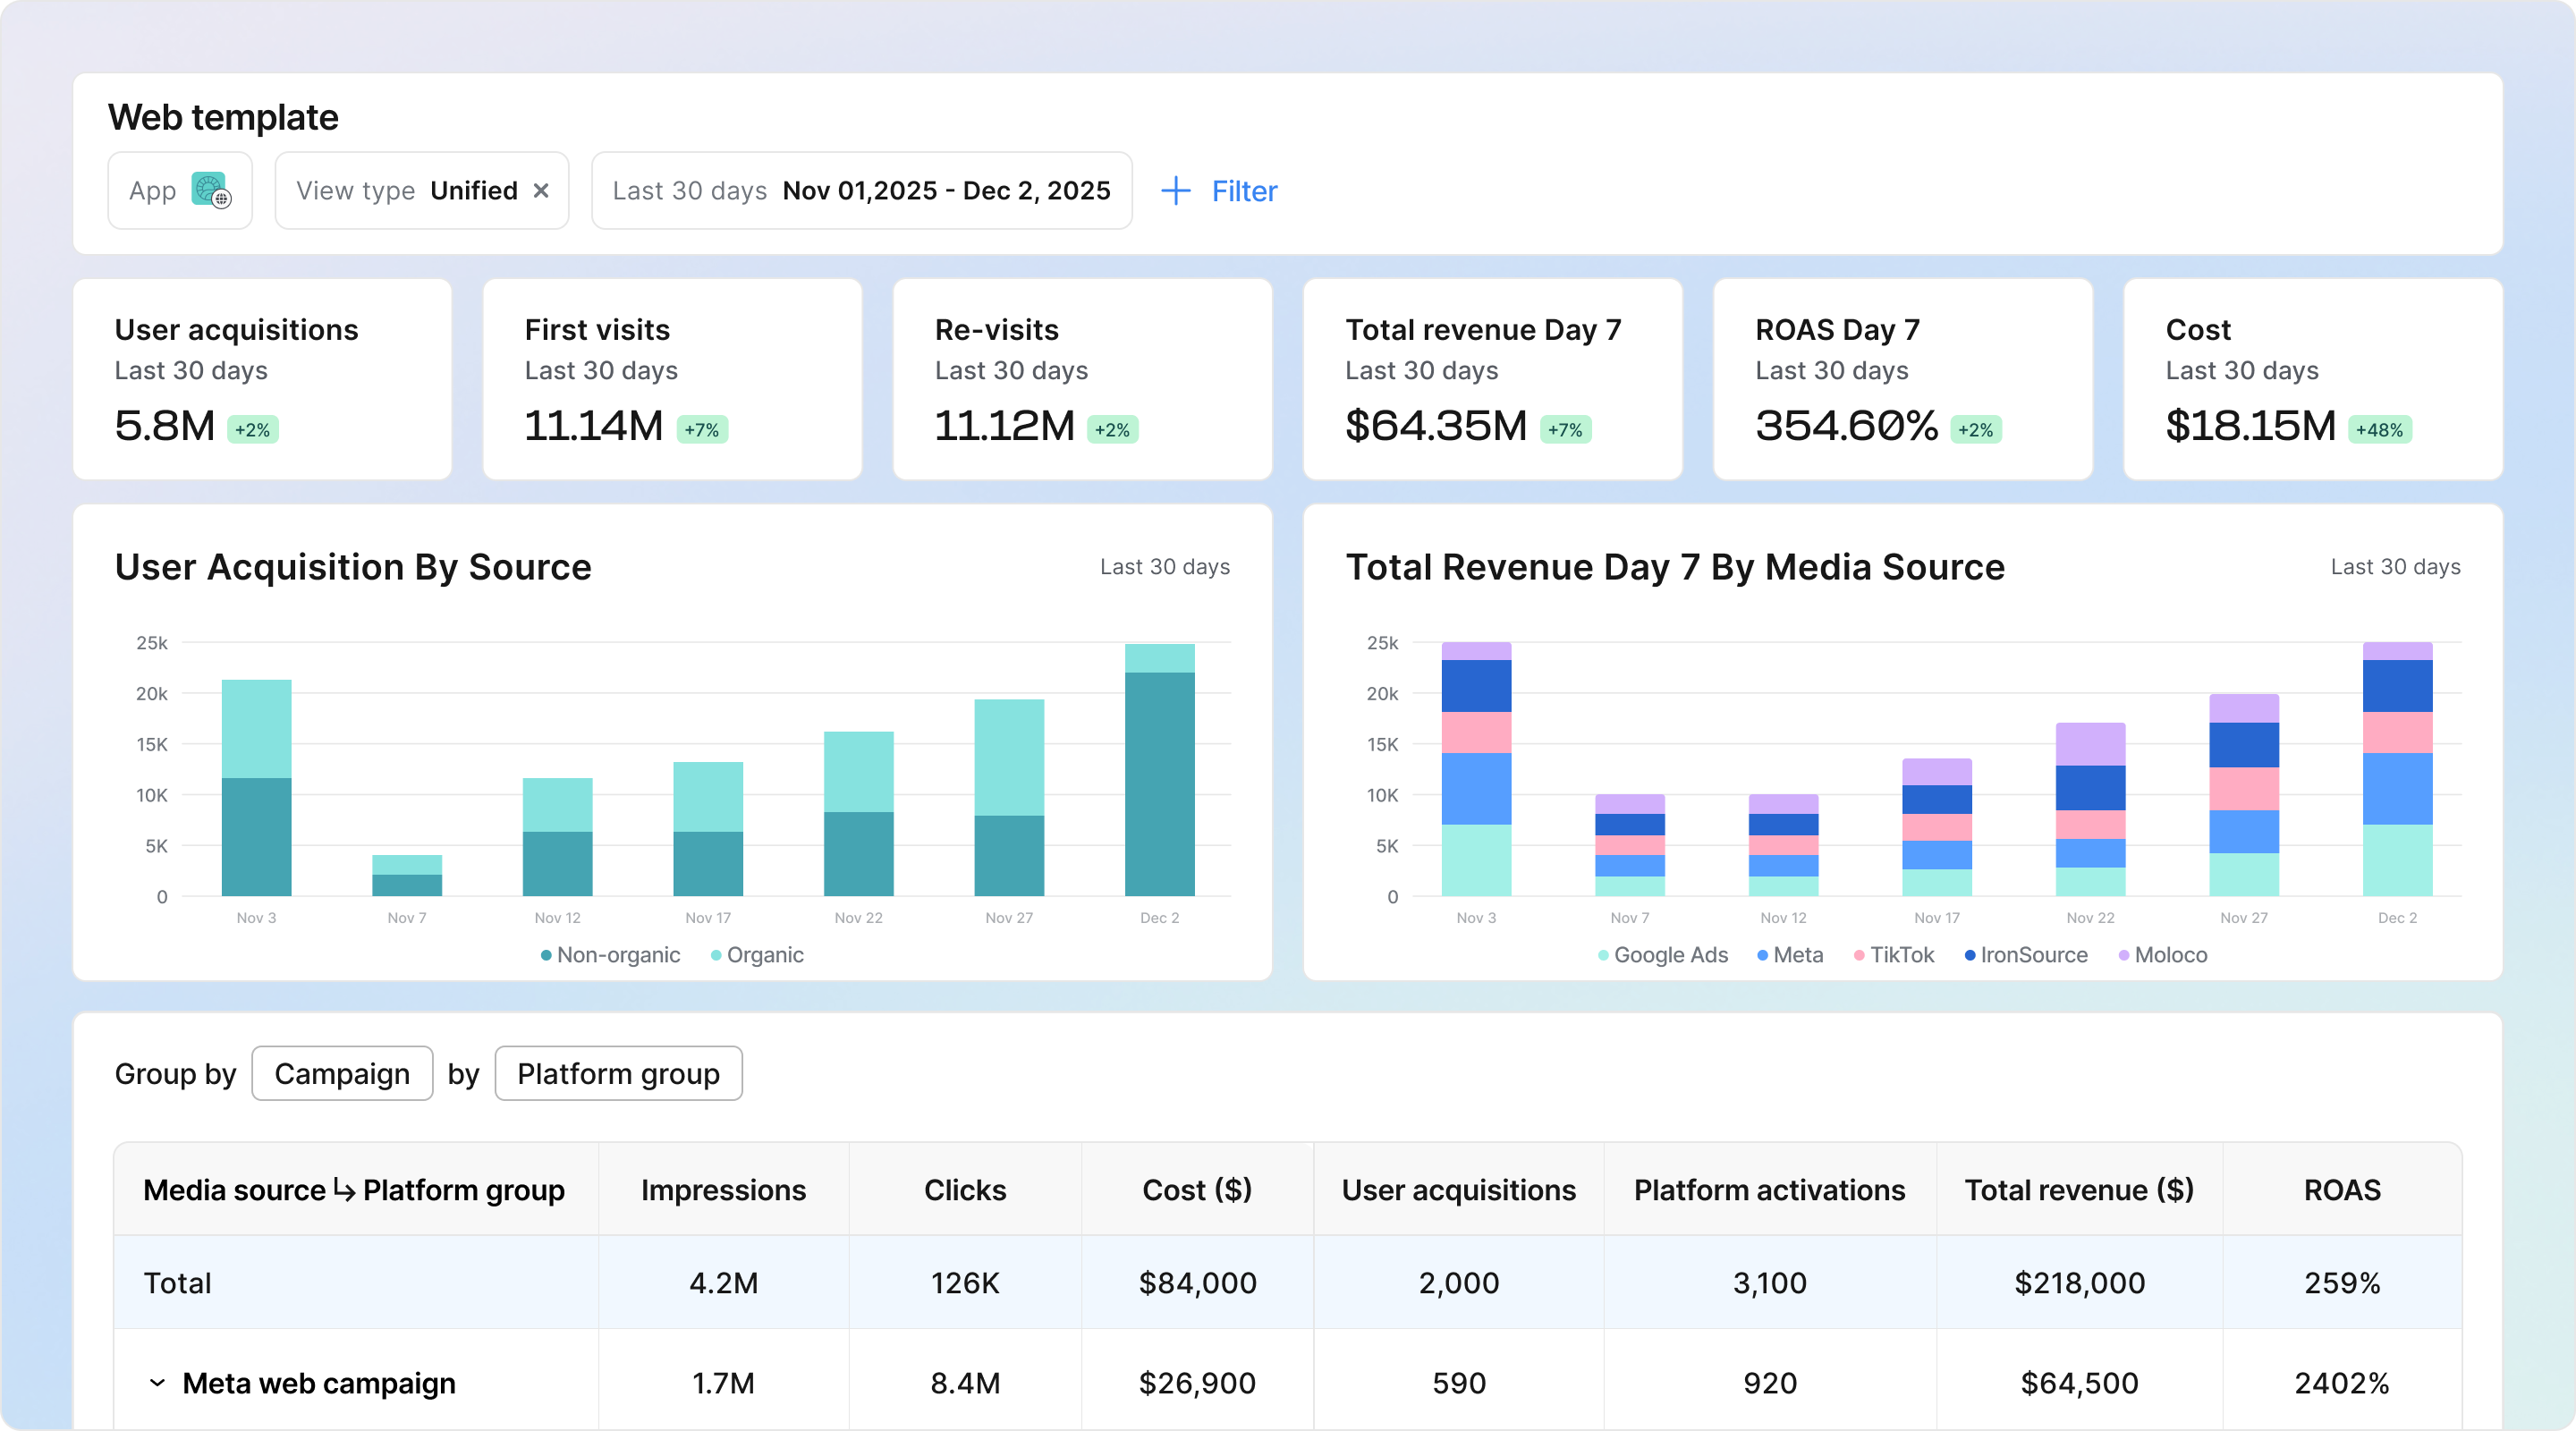Click Media source Platform group header
2576x1431 pixels.
coord(354,1190)
